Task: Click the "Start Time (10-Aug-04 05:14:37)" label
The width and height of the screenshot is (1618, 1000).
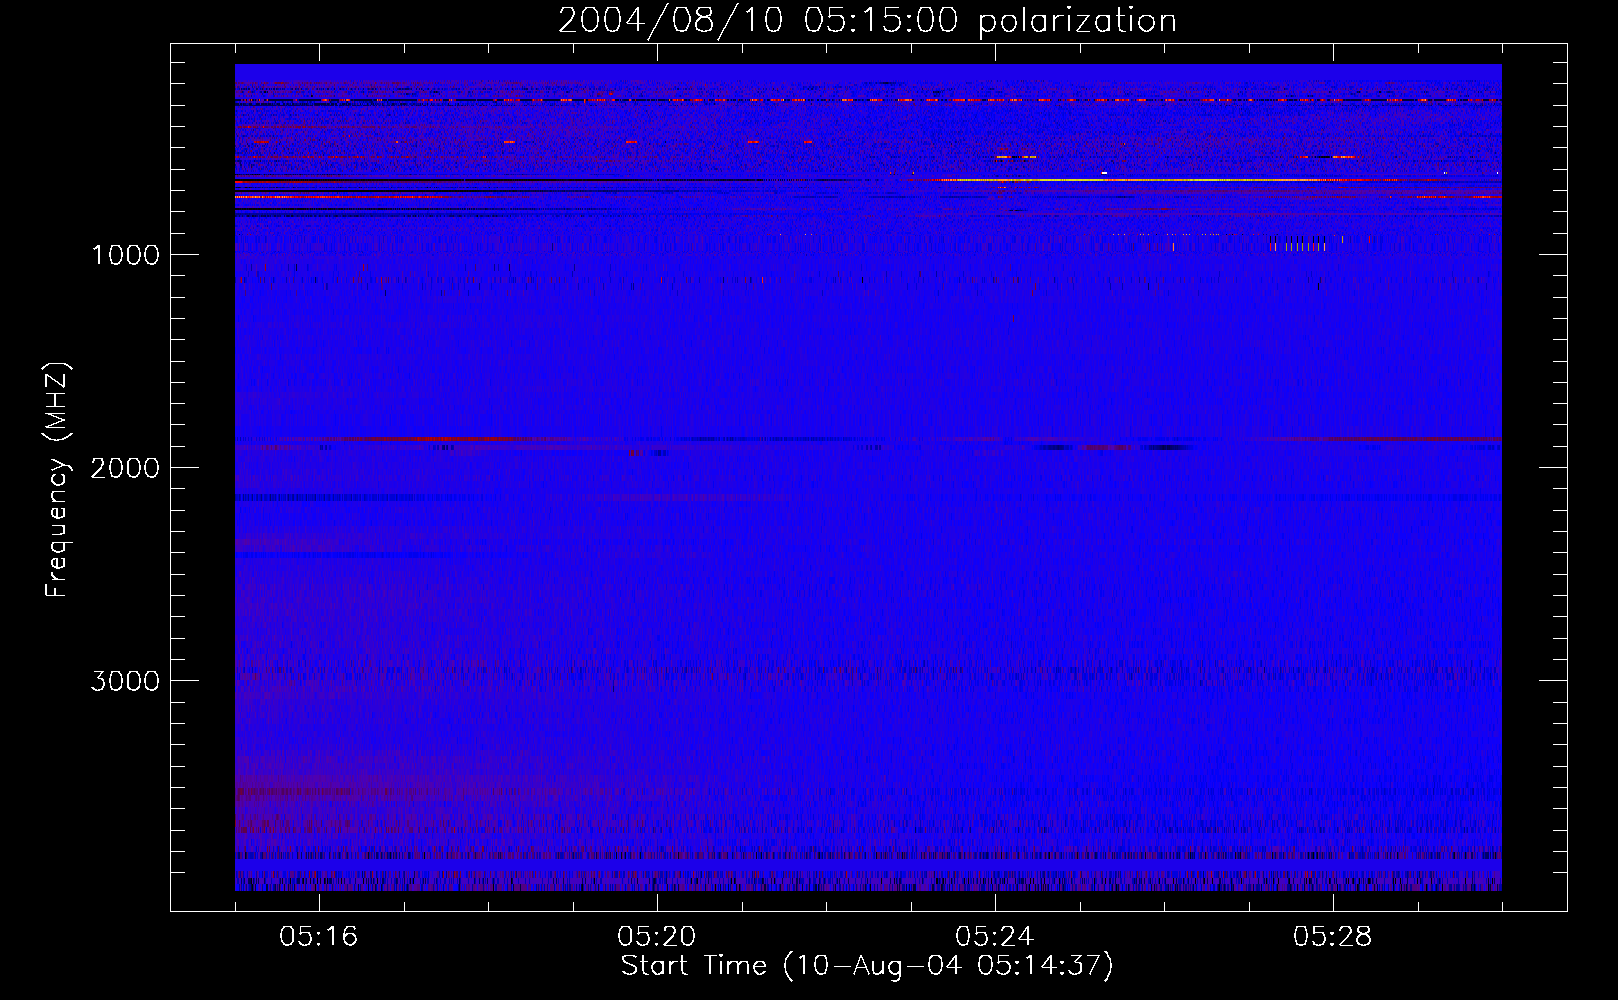Action: click(867, 966)
